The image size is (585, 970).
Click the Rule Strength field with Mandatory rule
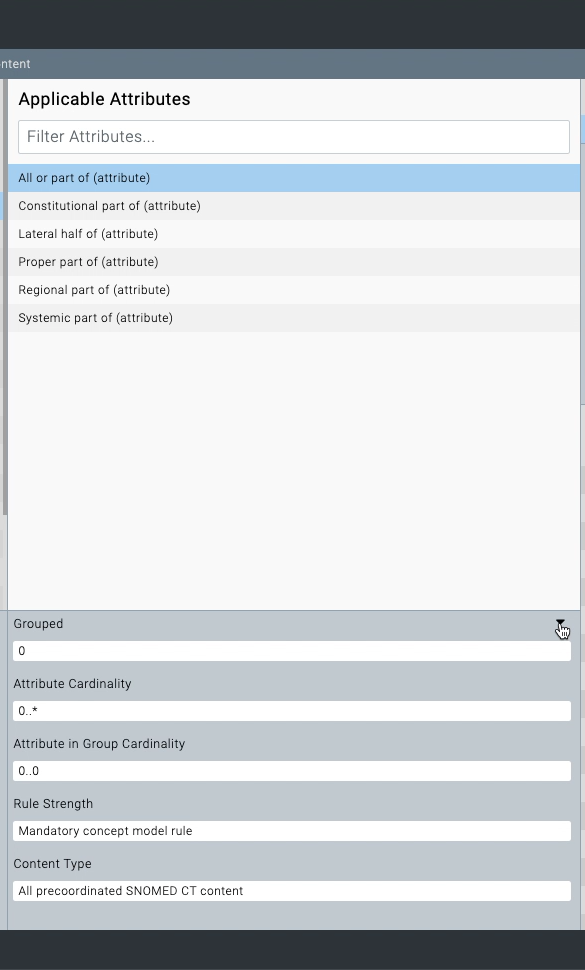[x=292, y=831]
